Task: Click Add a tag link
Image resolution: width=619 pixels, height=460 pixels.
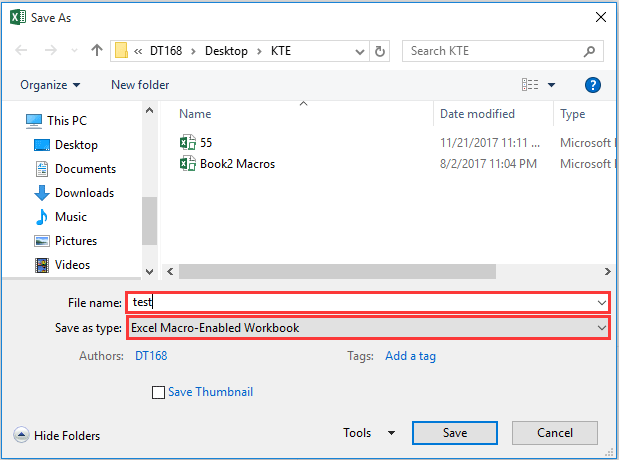Action: (x=410, y=355)
